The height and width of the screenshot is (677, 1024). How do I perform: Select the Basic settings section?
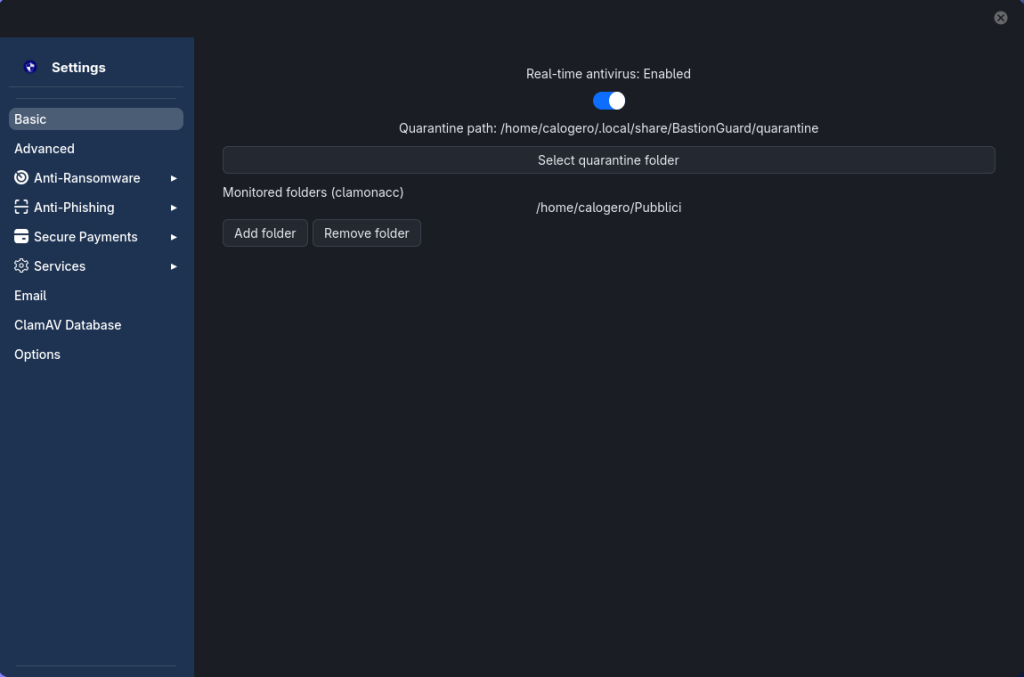coord(96,119)
